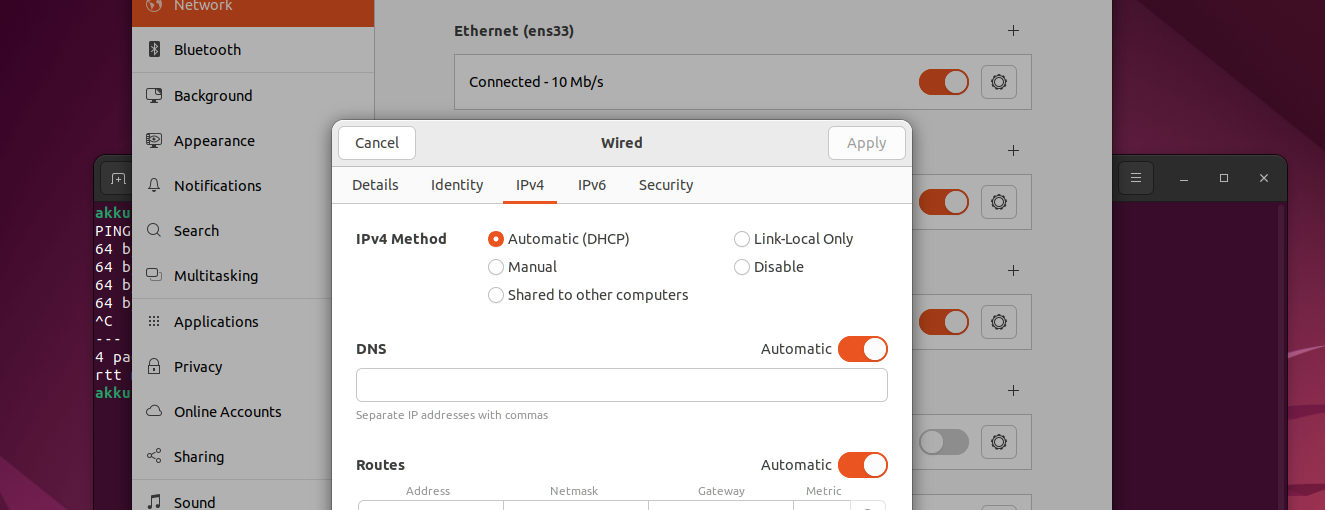Screen dimensions: 1325x510
Task: Open the Sharing settings panel
Action: pyautogui.click(x=198, y=457)
